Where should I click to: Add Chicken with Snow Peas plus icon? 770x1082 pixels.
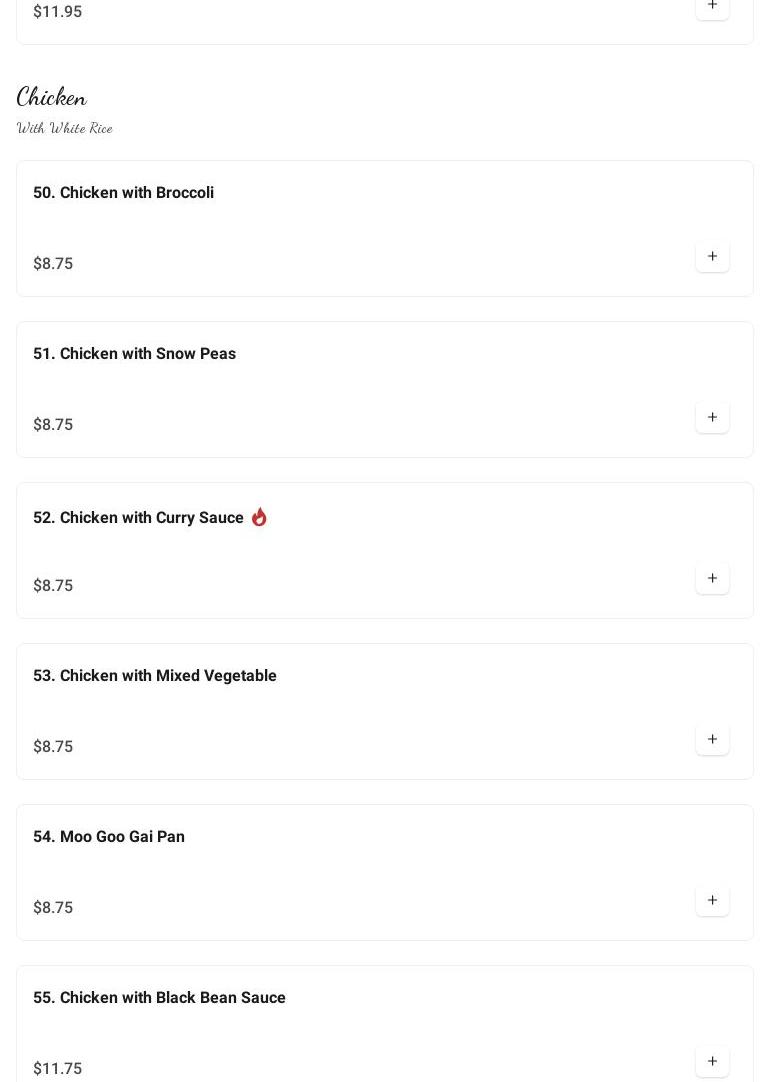click(x=712, y=417)
